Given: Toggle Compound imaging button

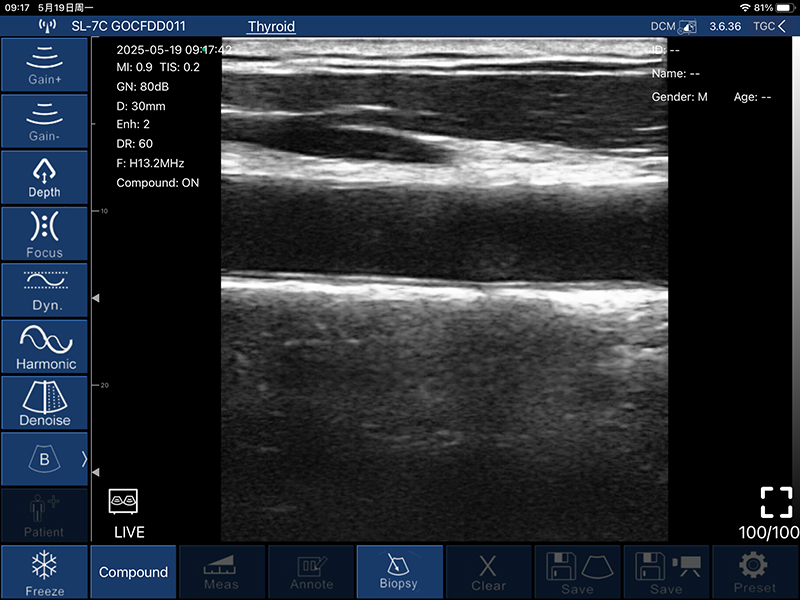Looking at the screenshot, I should coord(133,572).
